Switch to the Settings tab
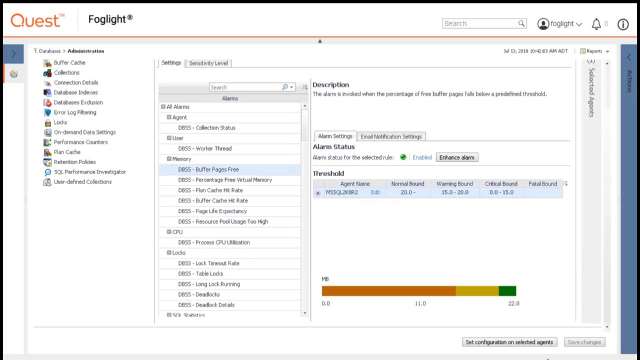Screen dimensions: 640x360 [x=171, y=63]
